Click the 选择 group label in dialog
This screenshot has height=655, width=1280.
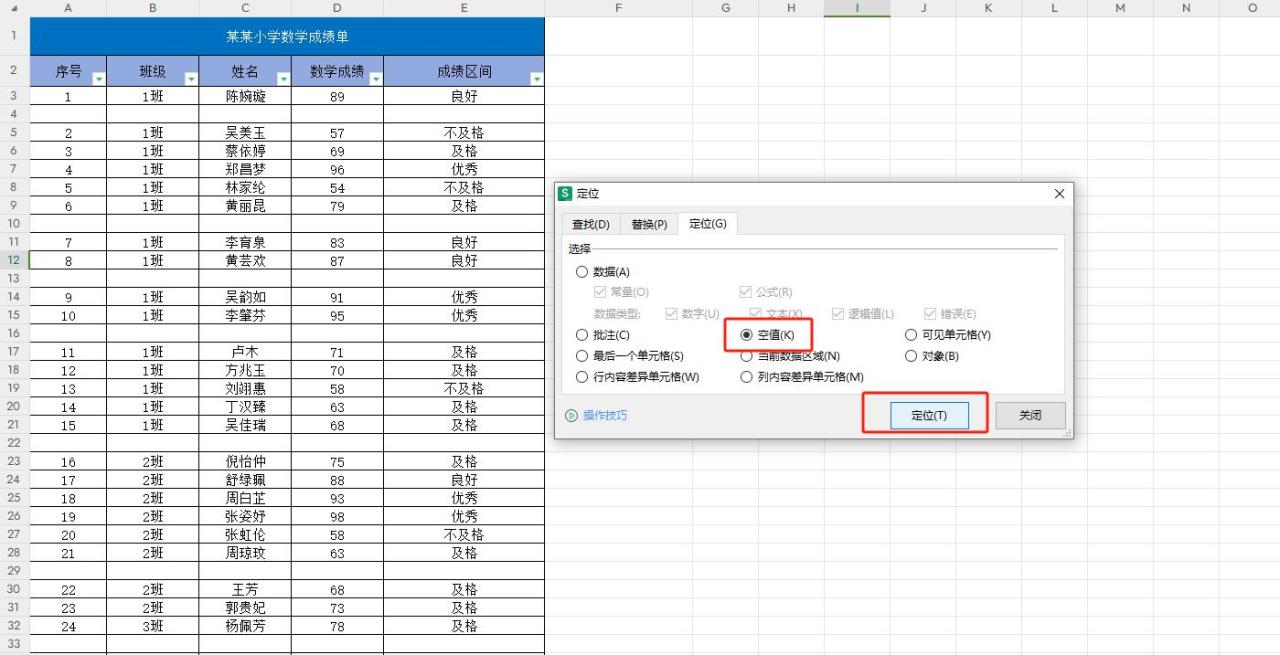[579, 248]
